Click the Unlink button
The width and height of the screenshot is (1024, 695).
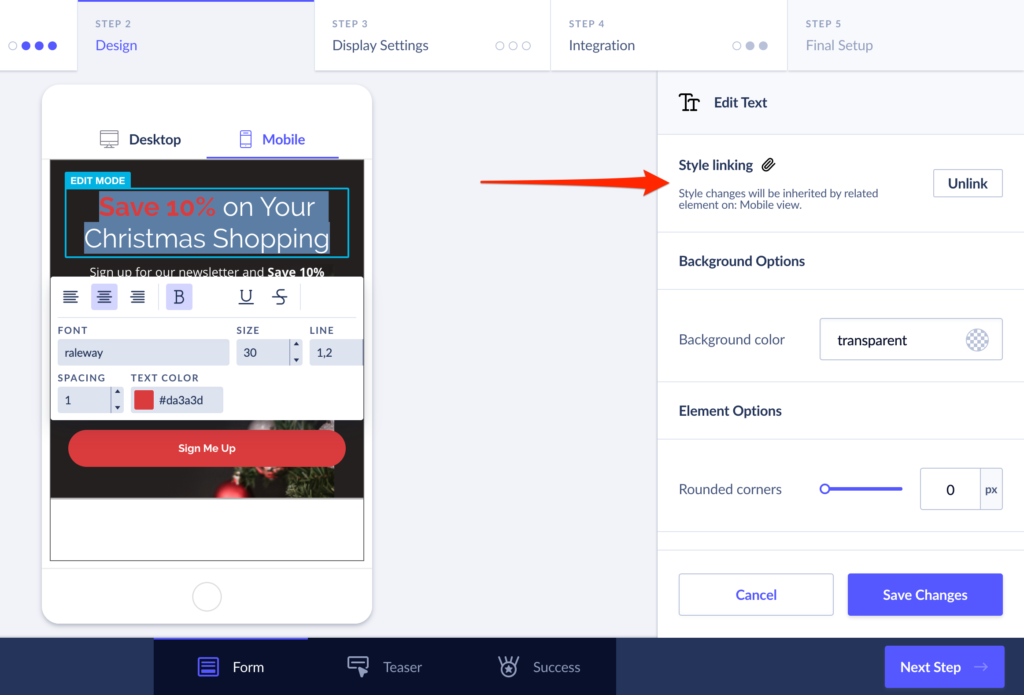[x=967, y=183]
